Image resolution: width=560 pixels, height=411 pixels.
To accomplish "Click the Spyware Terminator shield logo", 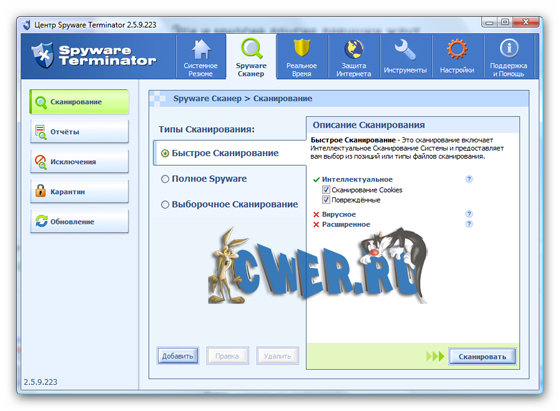I will [43, 55].
